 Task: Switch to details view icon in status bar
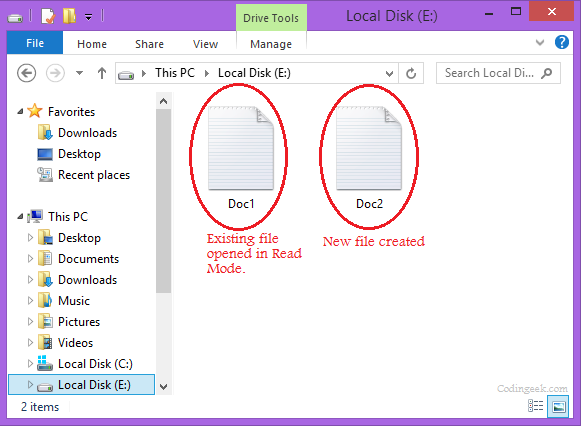535,406
